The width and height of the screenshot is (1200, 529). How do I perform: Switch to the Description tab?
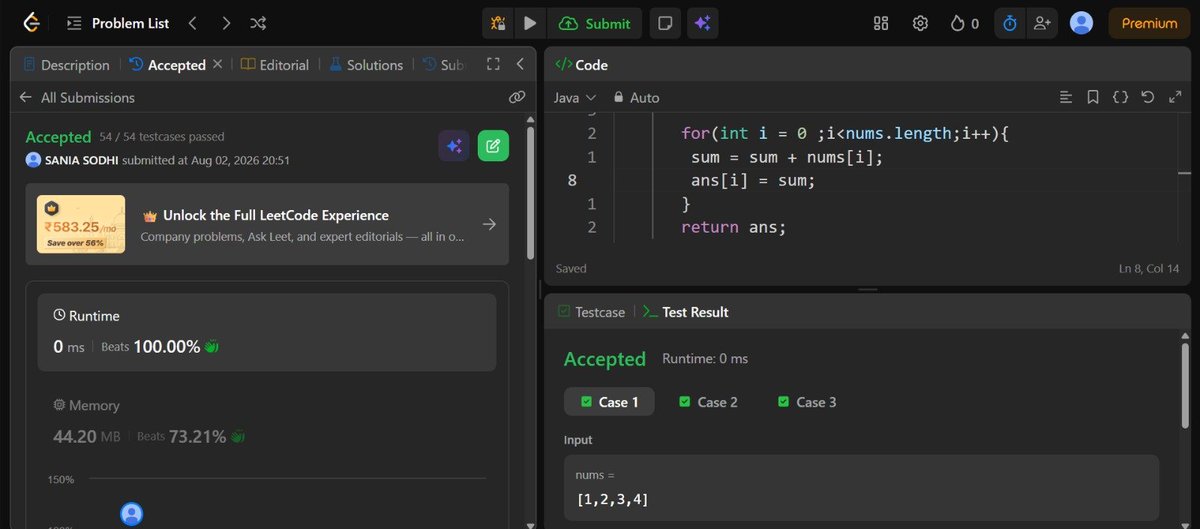click(x=66, y=65)
